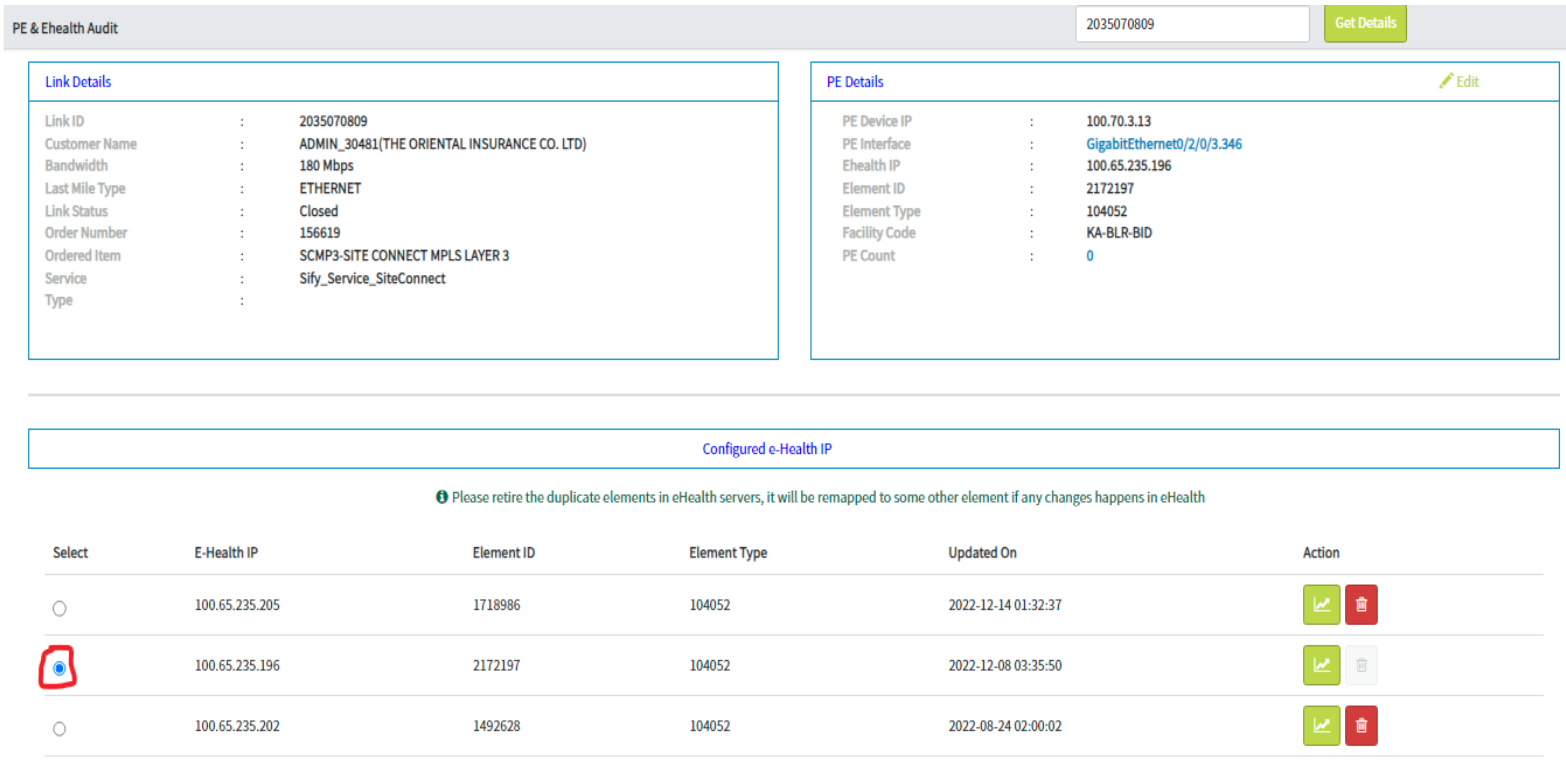Select radio button for 100.65.235.196
Screen dimensions: 1566x765
point(60,668)
